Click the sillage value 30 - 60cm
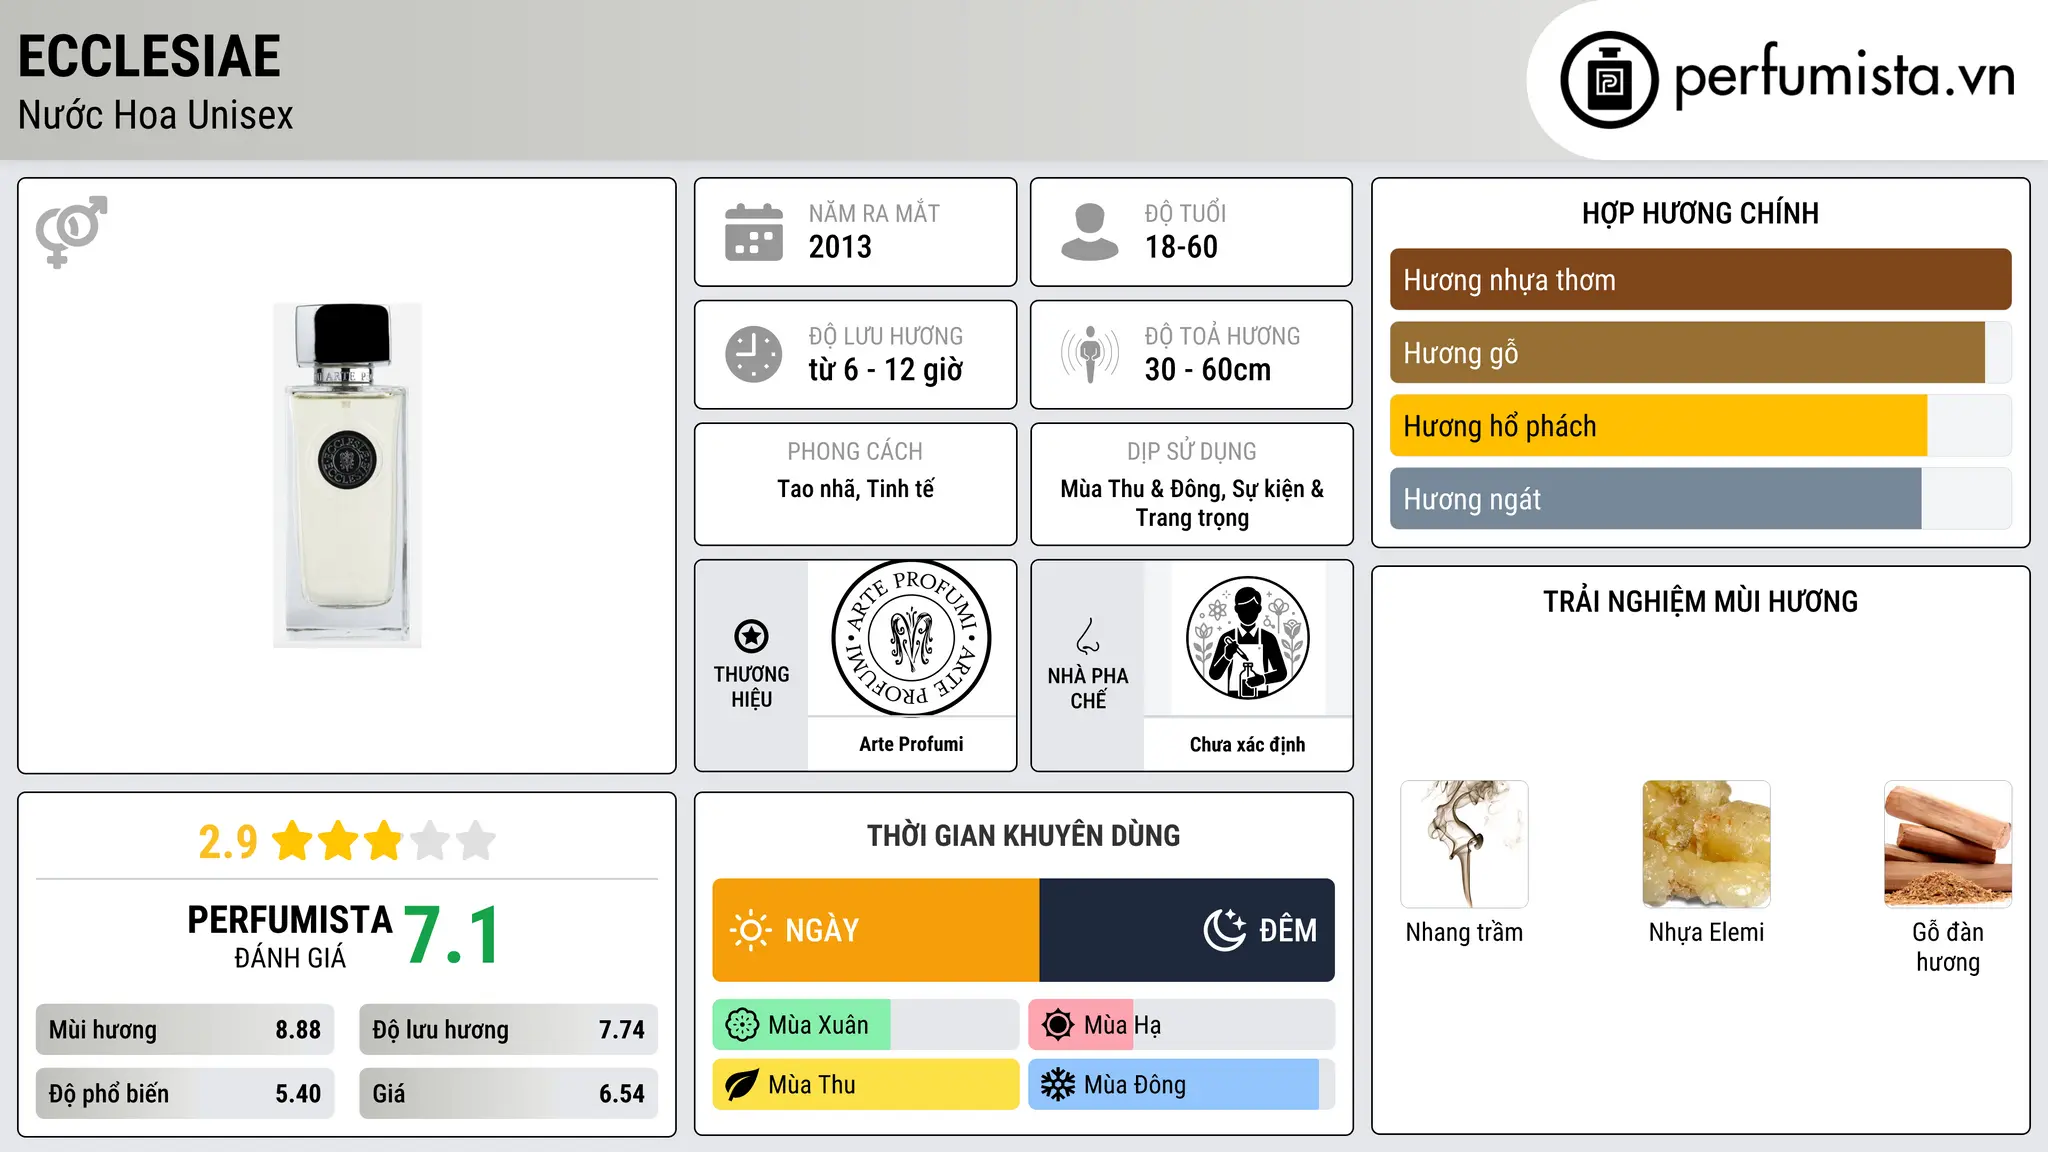Viewport: 2048px width, 1152px height. pos(1208,370)
